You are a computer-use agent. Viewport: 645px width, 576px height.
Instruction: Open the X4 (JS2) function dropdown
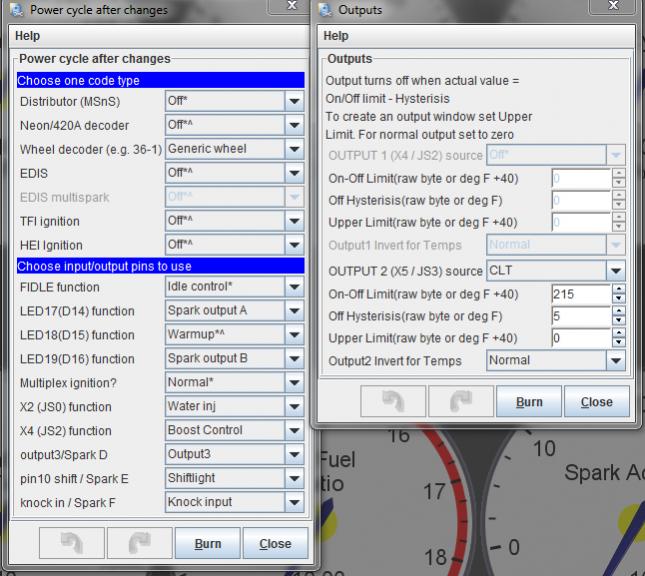click(294, 431)
